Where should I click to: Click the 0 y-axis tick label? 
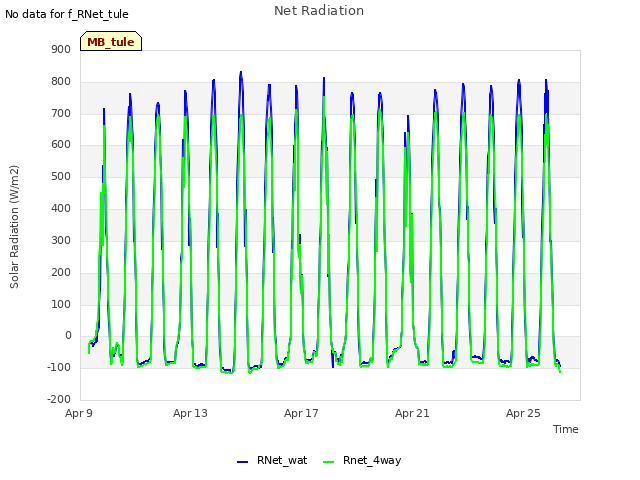[x=68, y=336]
